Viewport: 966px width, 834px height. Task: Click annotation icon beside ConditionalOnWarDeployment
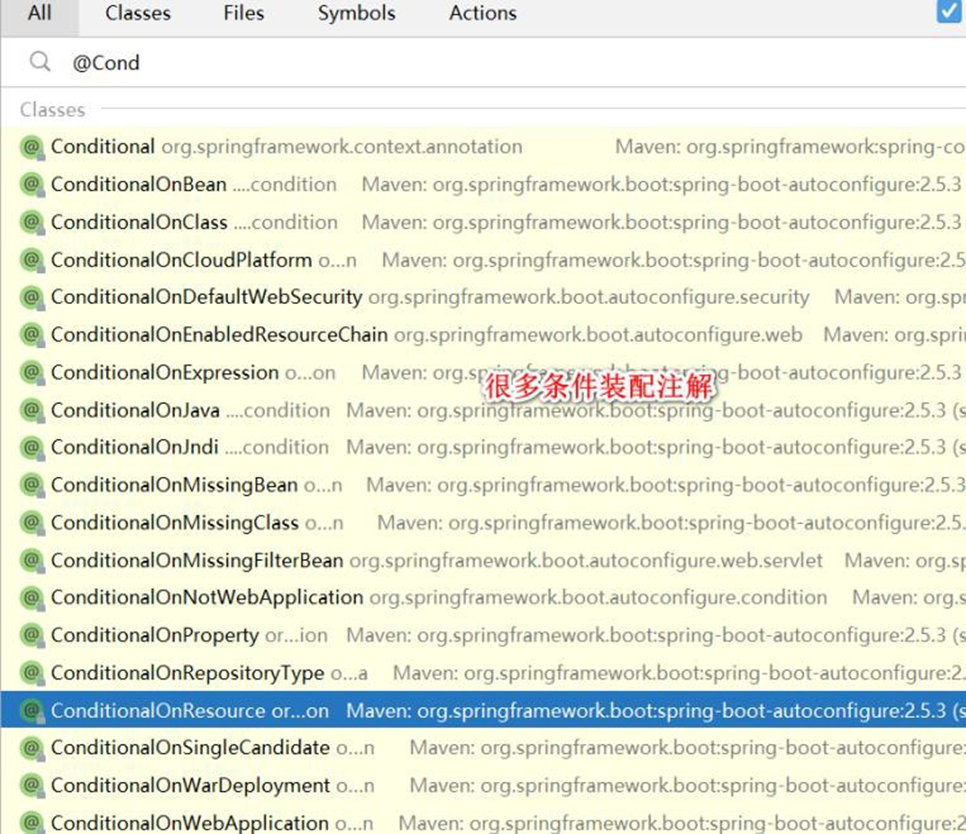point(32,786)
